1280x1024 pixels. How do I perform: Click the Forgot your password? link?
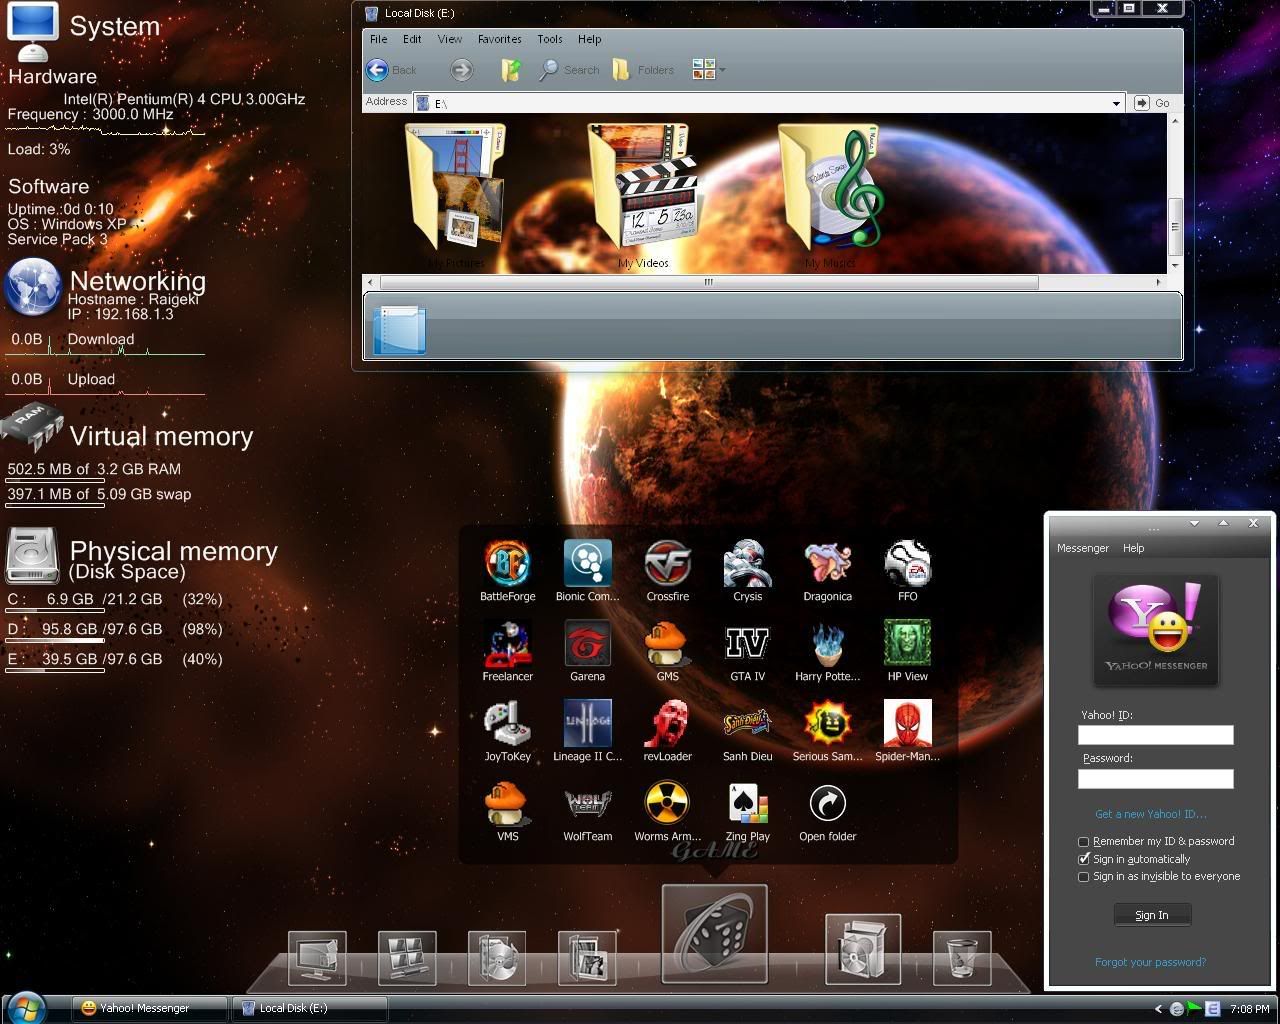coord(1151,962)
